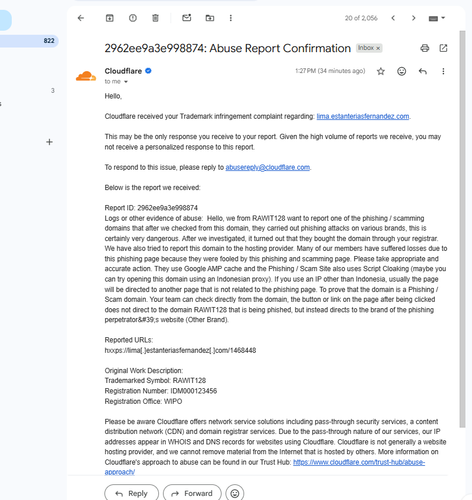Click abusereply@cloudflare.com email link
The width and height of the screenshot is (472, 500).
[268, 167]
